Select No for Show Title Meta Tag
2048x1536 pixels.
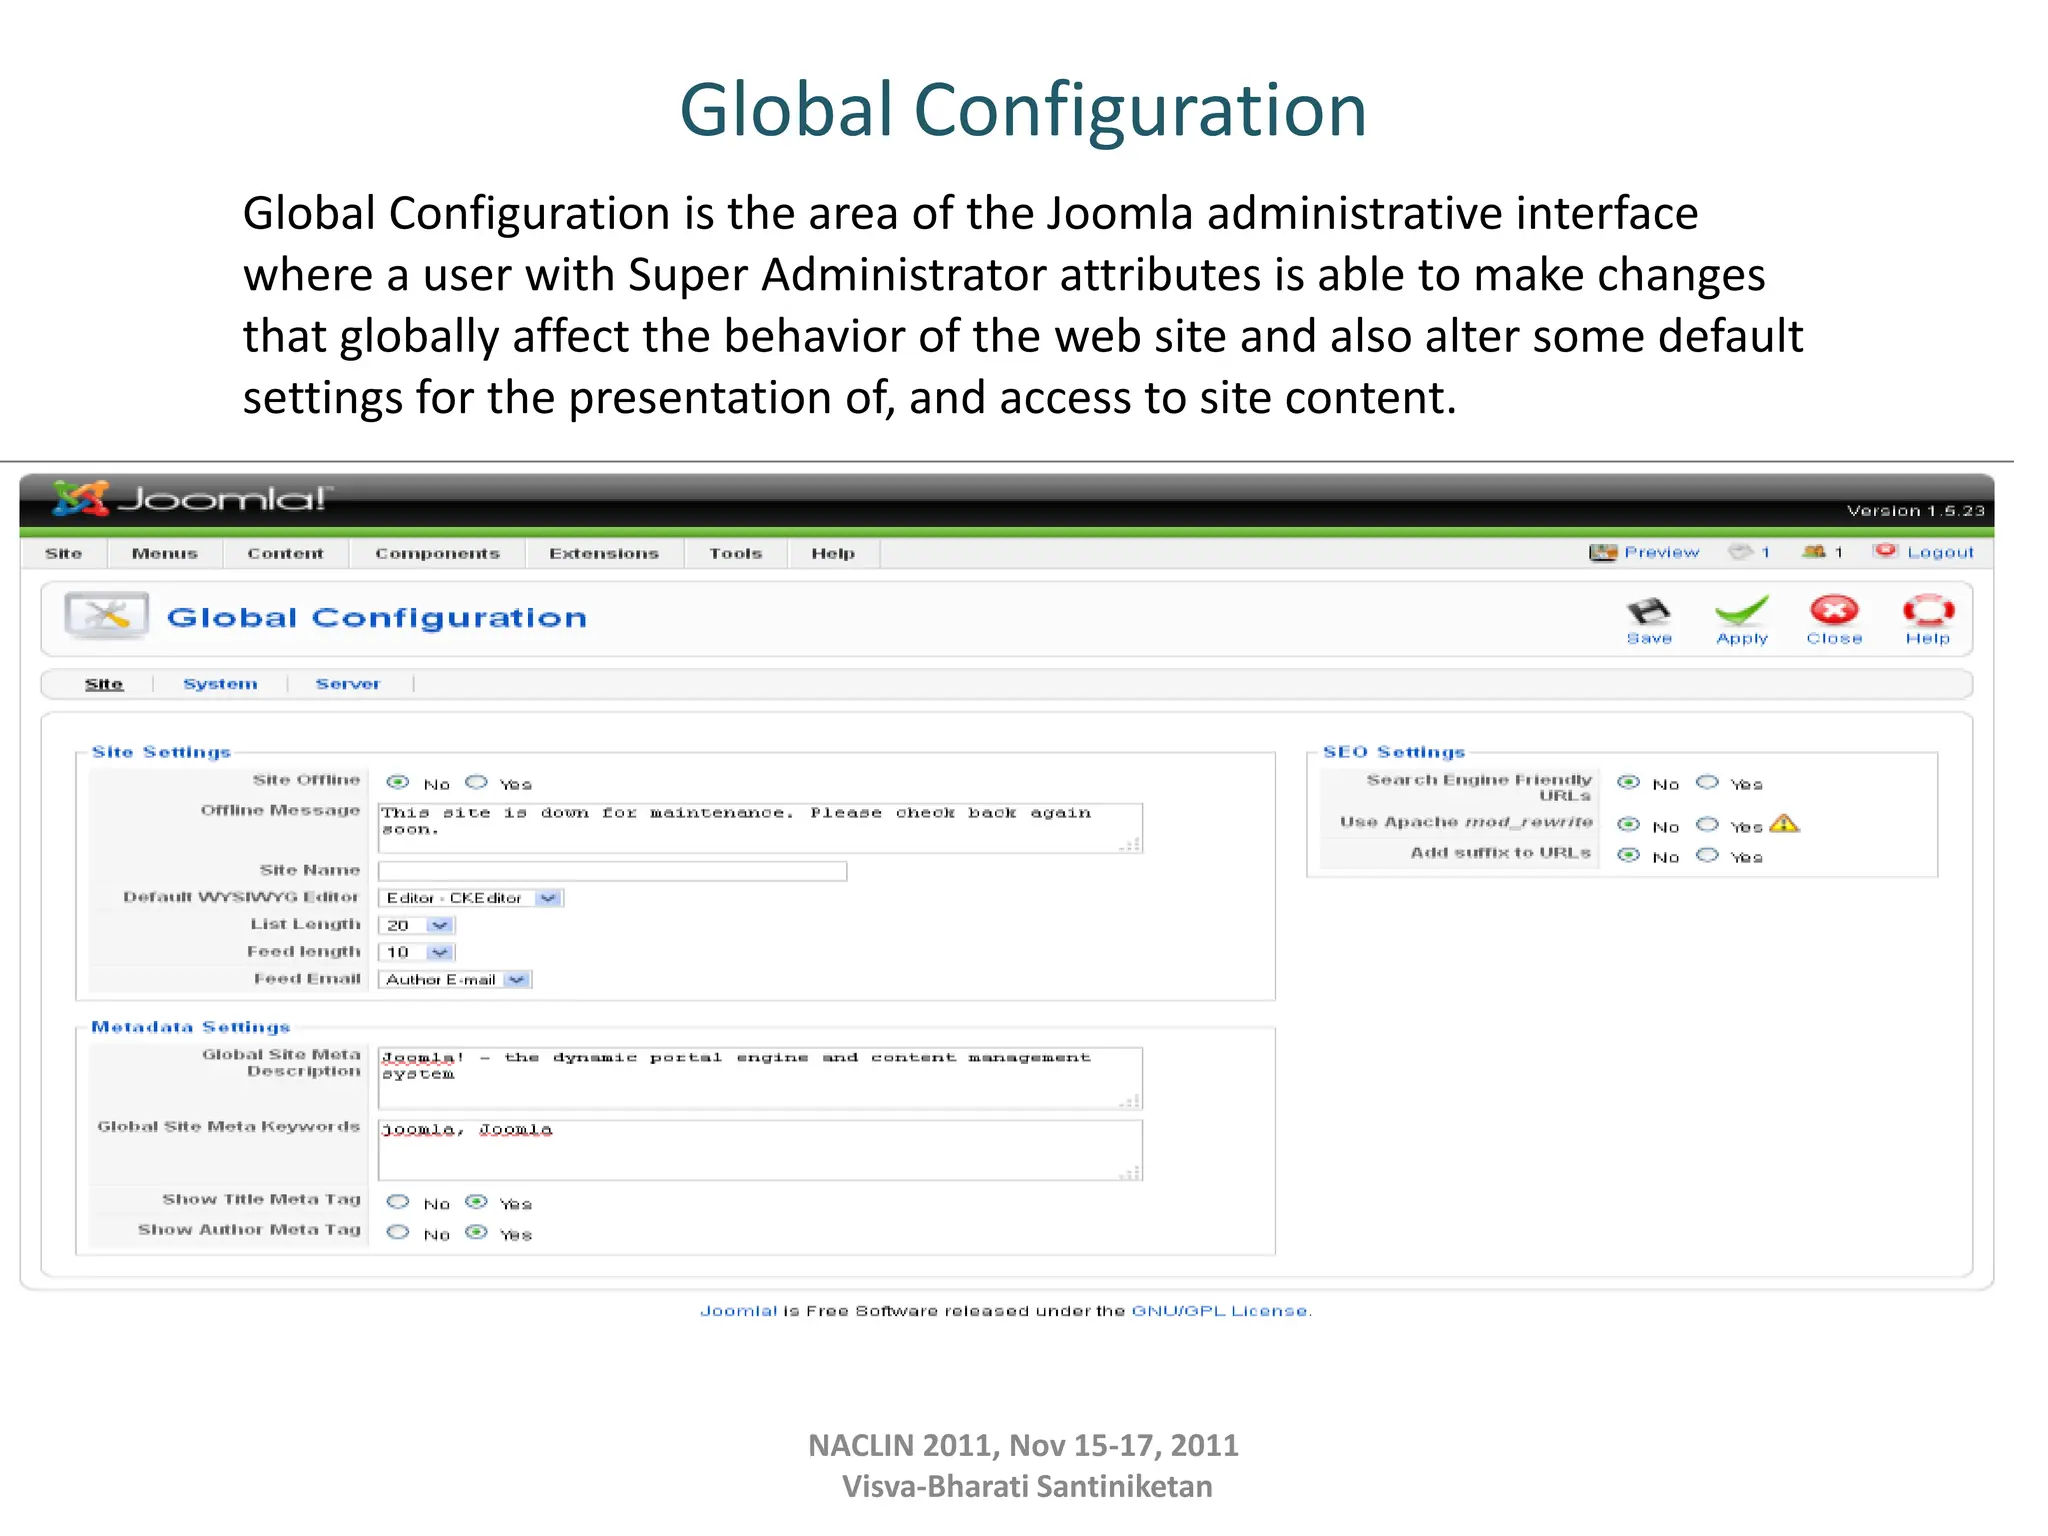click(398, 1202)
